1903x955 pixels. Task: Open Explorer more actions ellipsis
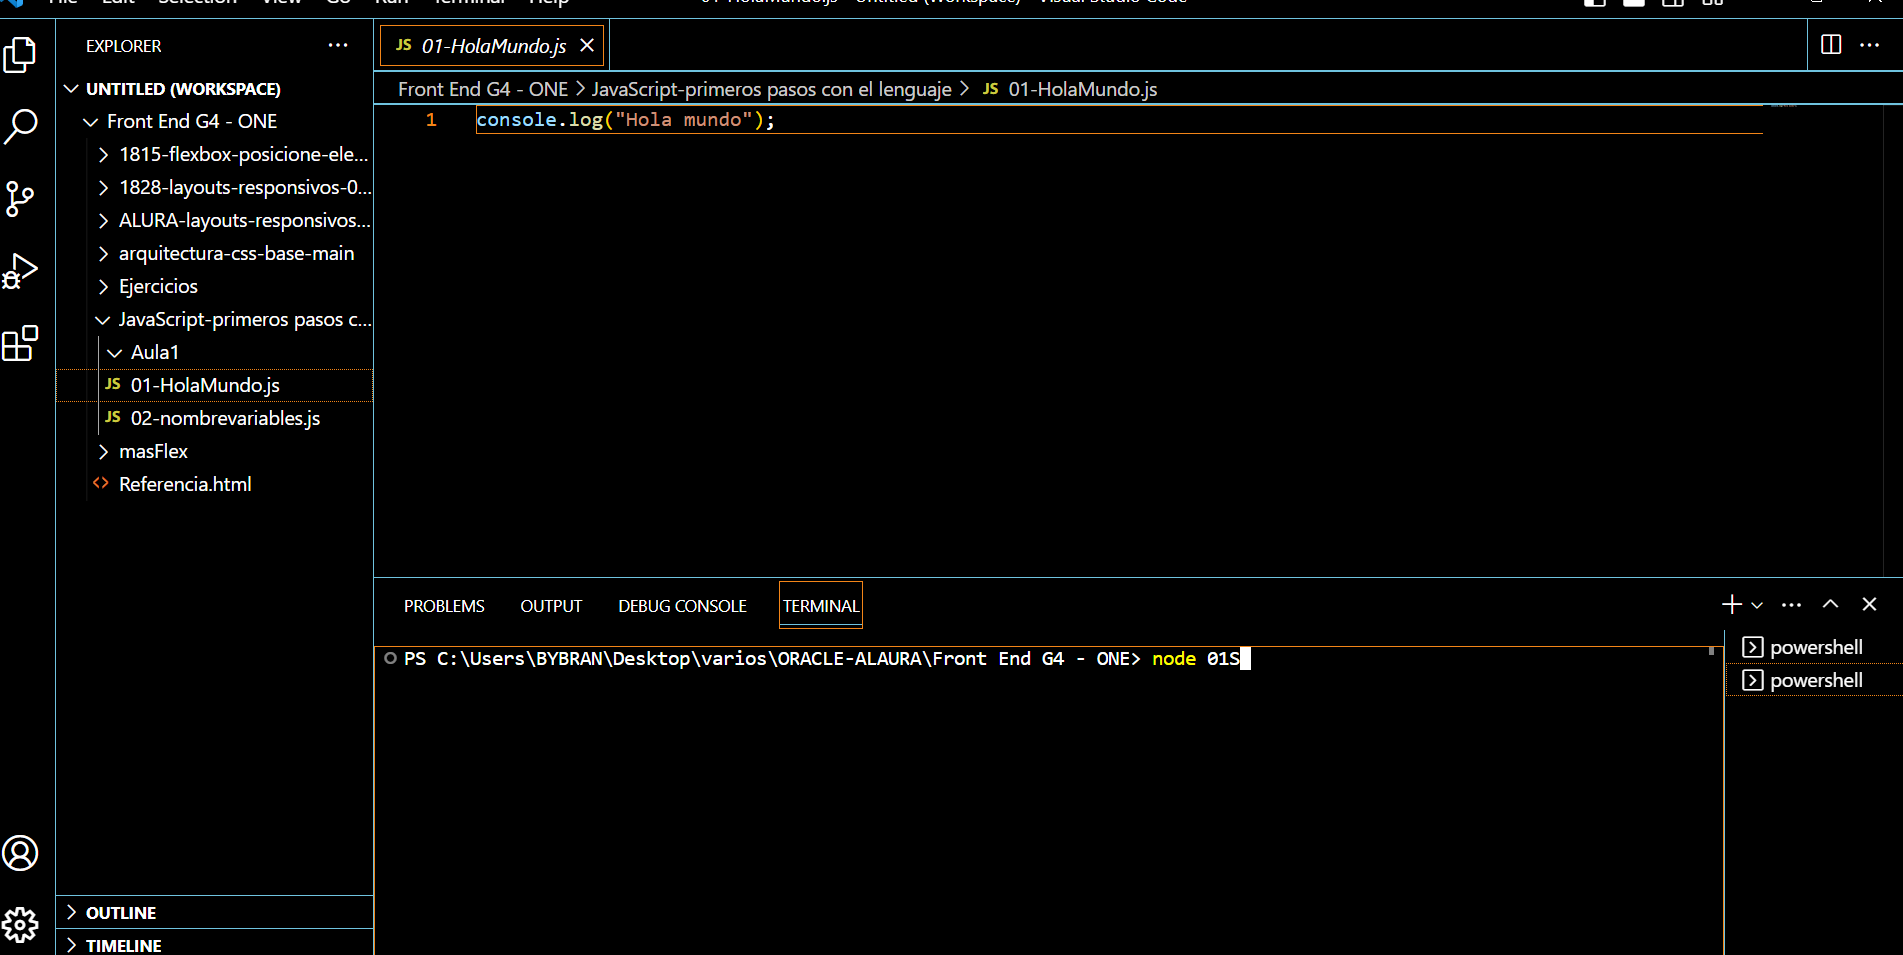pyautogui.click(x=338, y=45)
